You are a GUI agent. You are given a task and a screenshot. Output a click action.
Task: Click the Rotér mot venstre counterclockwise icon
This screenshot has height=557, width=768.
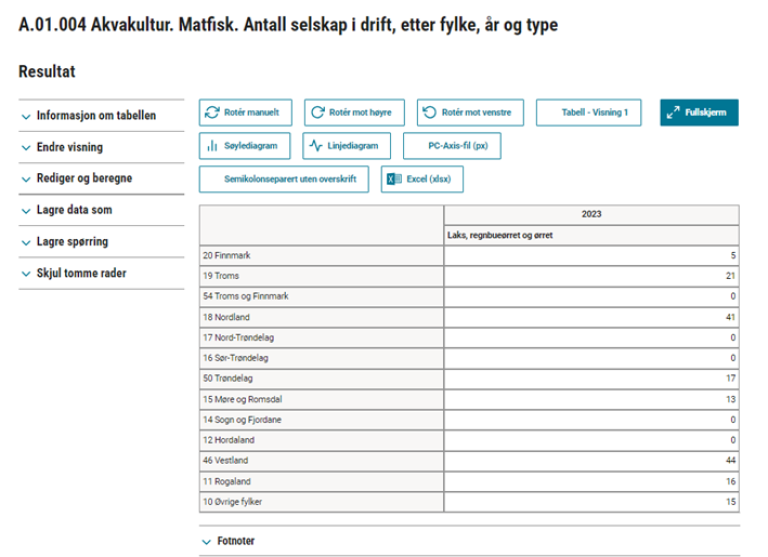429,113
